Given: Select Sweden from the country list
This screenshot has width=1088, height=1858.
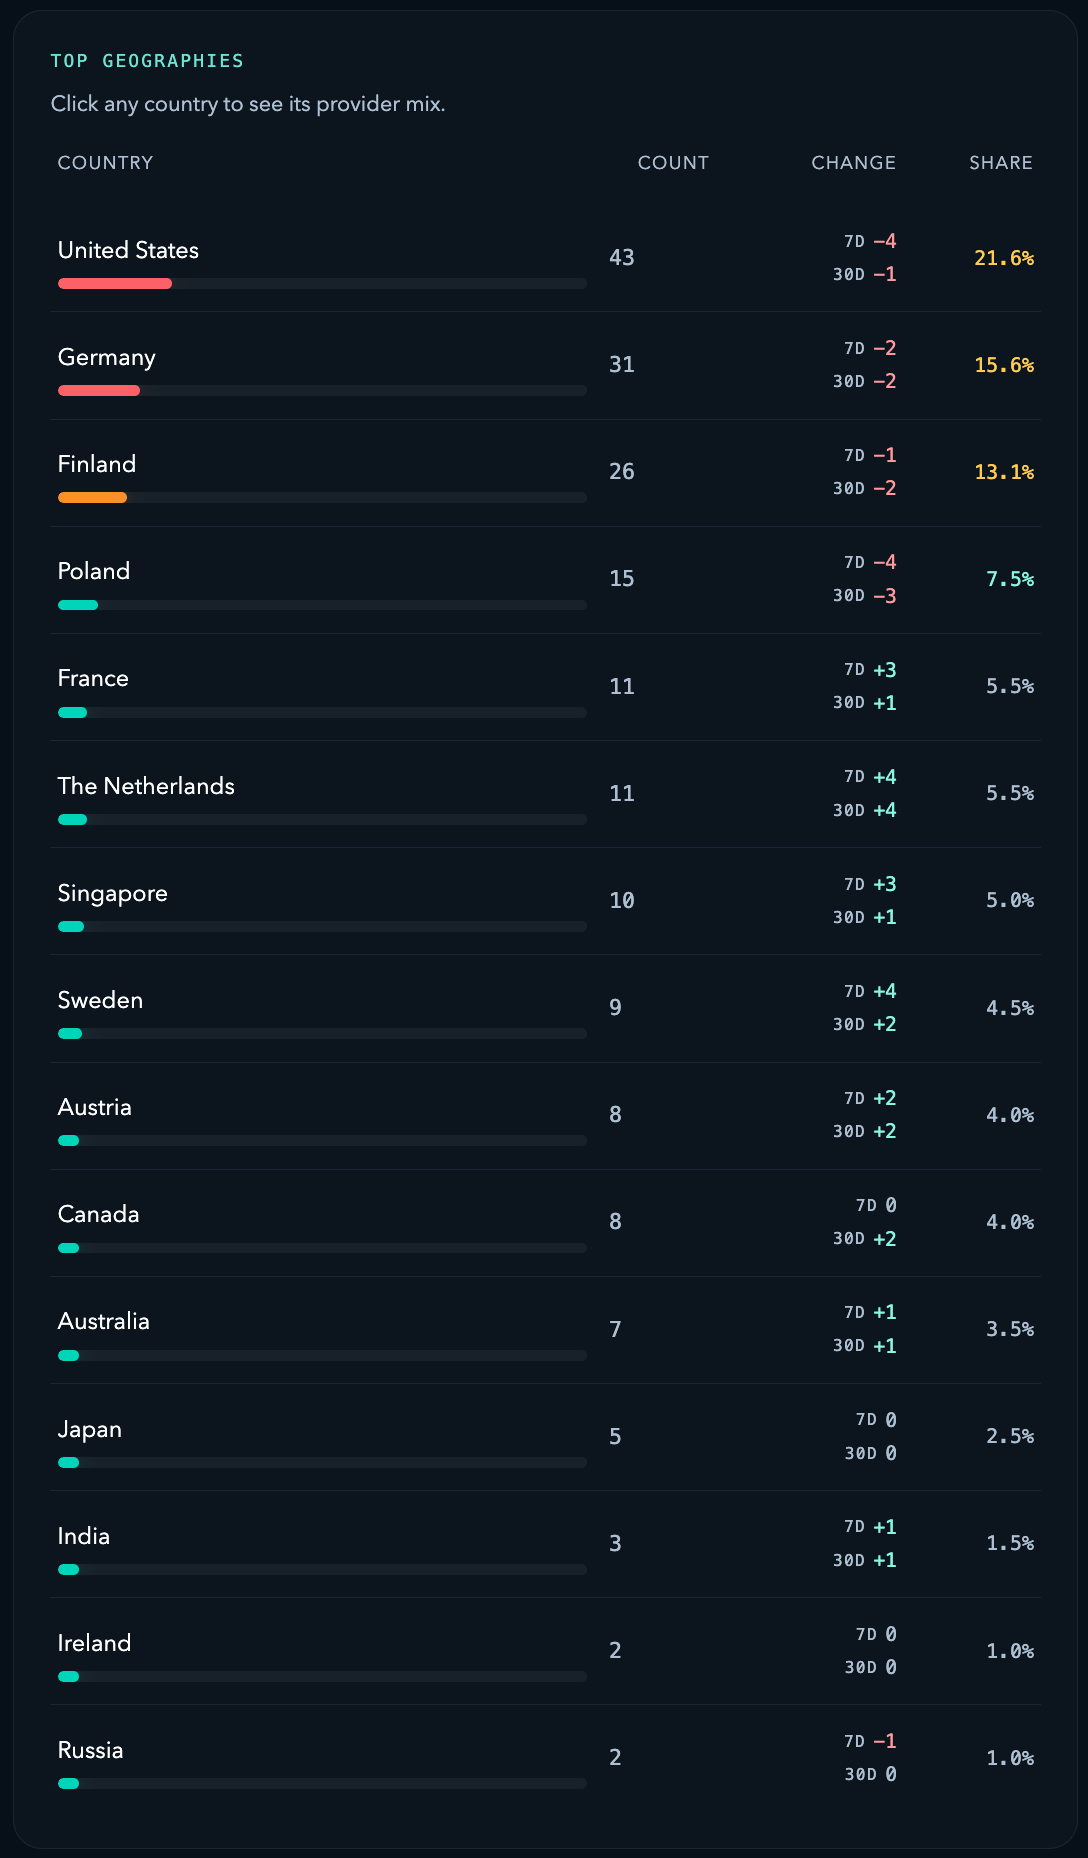Looking at the screenshot, I should (100, 1000).
